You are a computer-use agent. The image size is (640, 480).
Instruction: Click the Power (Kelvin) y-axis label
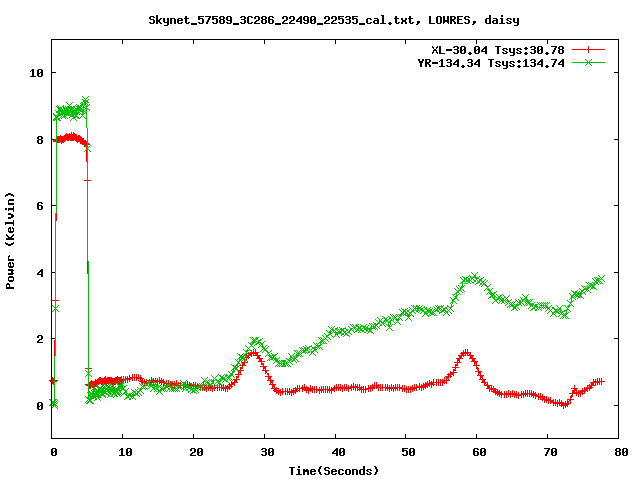click(10, 241)
